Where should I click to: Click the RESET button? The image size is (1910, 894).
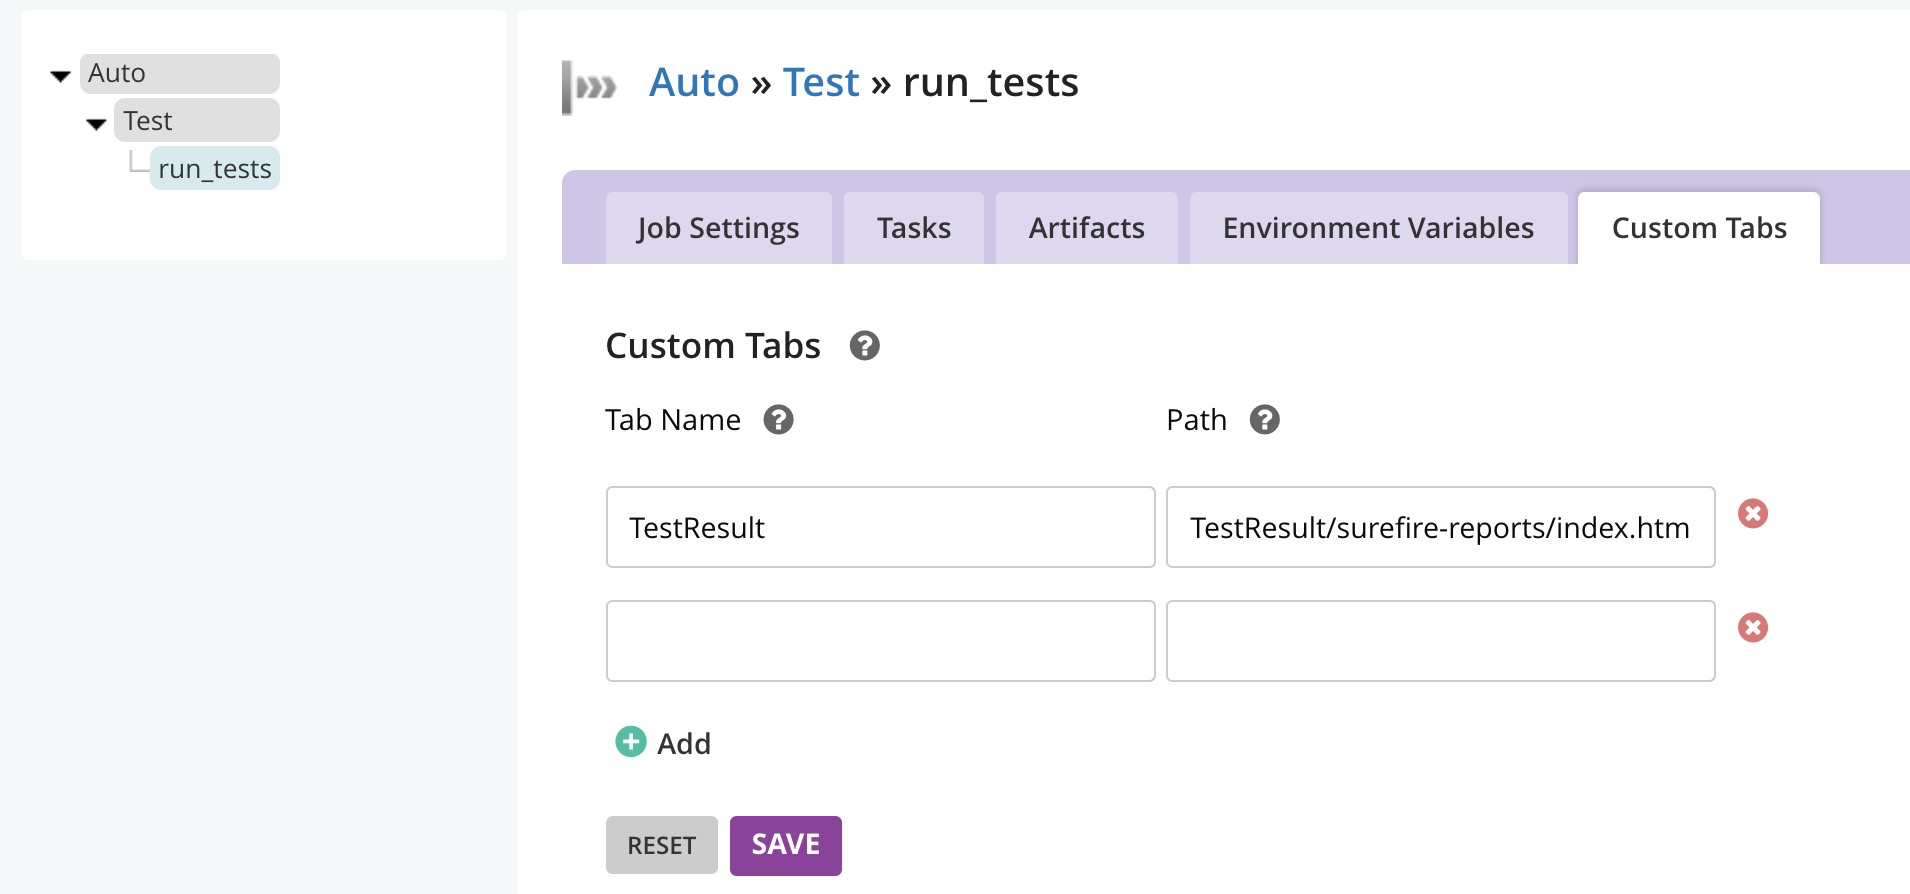pyautogui.click(x=661, y=845)
